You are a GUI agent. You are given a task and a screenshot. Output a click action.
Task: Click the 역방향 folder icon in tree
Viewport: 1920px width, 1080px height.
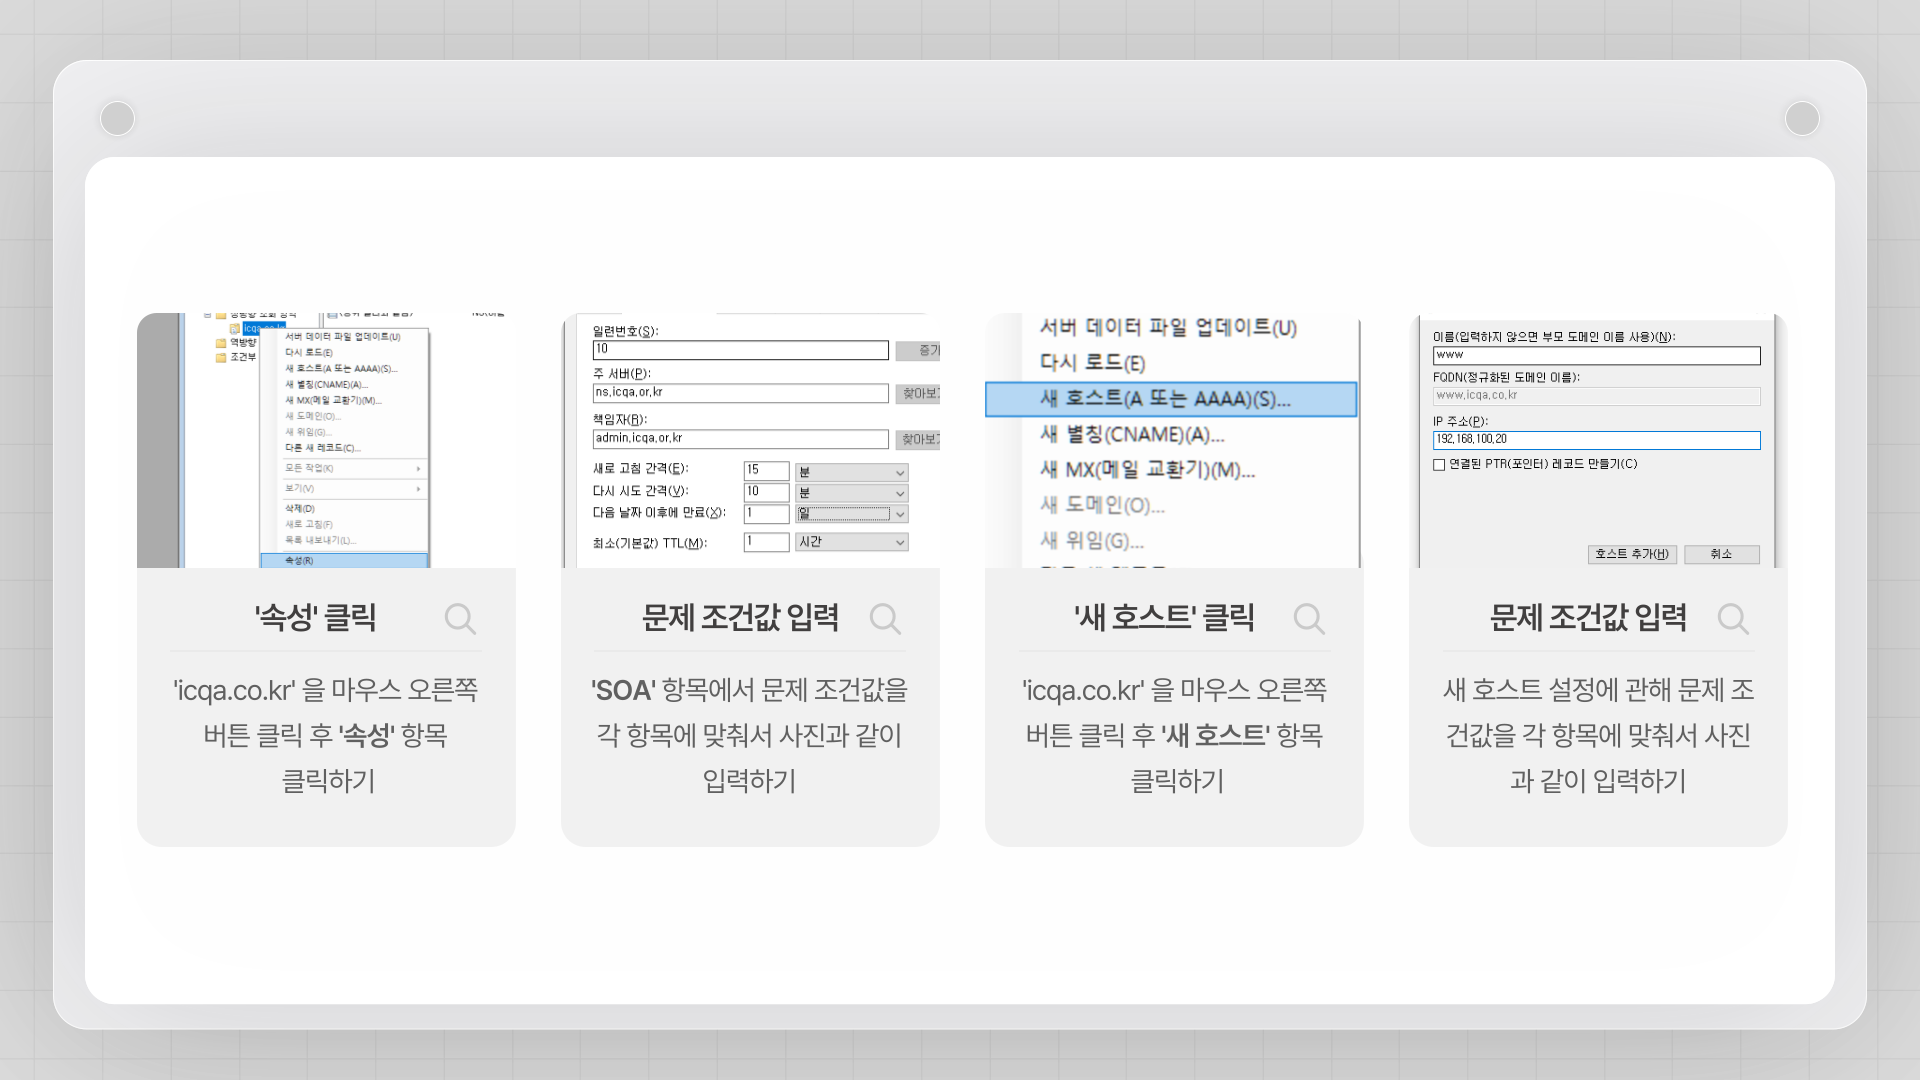coord(221,343)
